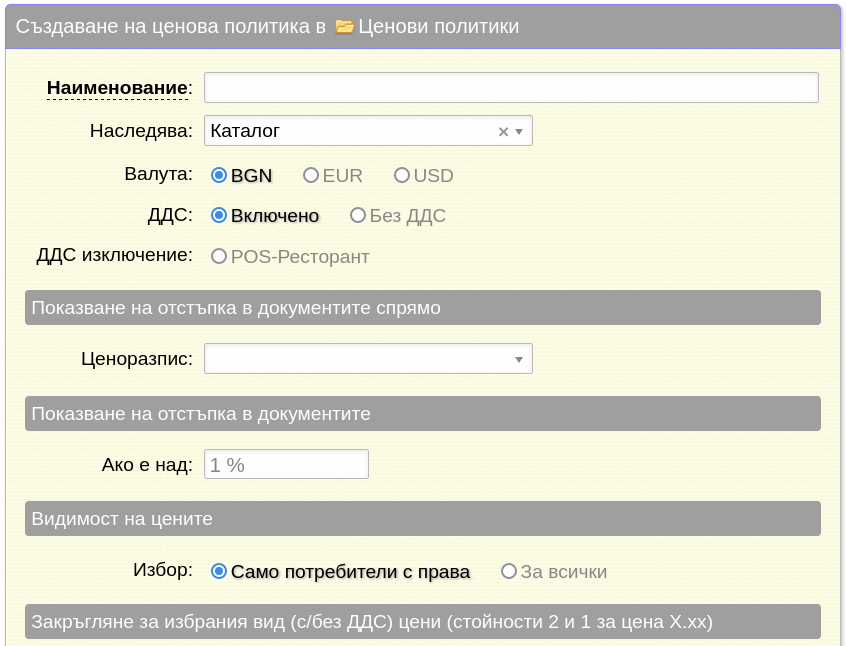Select the BGN currency radio button

click(x=219, y=176)
